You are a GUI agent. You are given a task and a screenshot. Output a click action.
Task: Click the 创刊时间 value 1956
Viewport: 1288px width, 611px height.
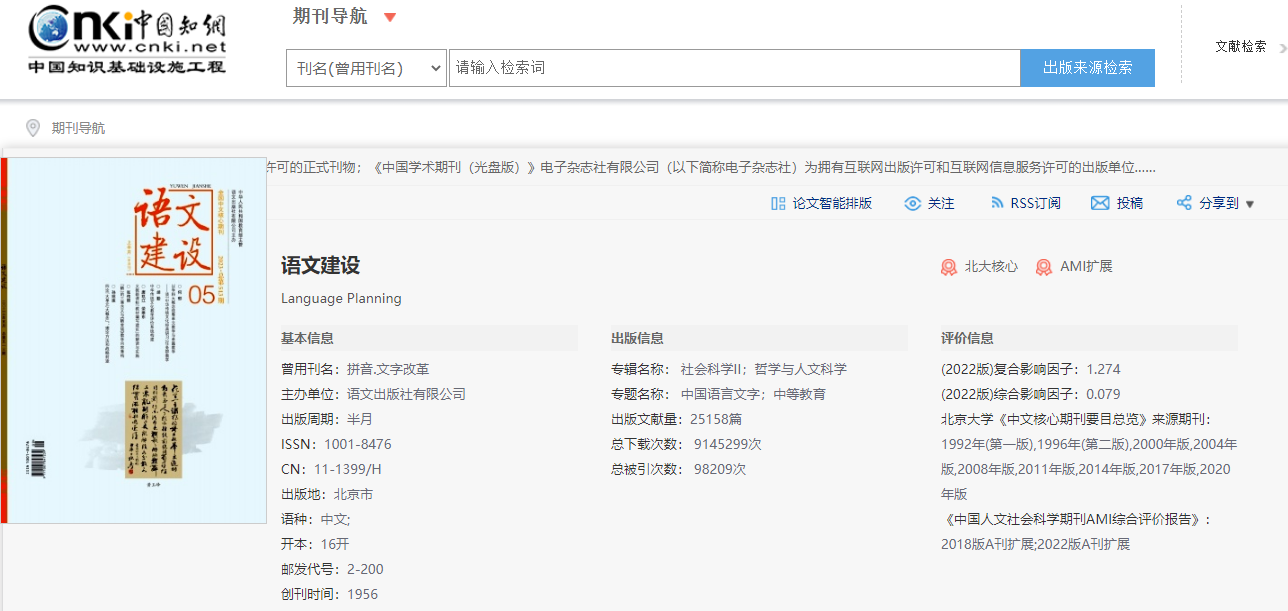(x=363, y=594)
